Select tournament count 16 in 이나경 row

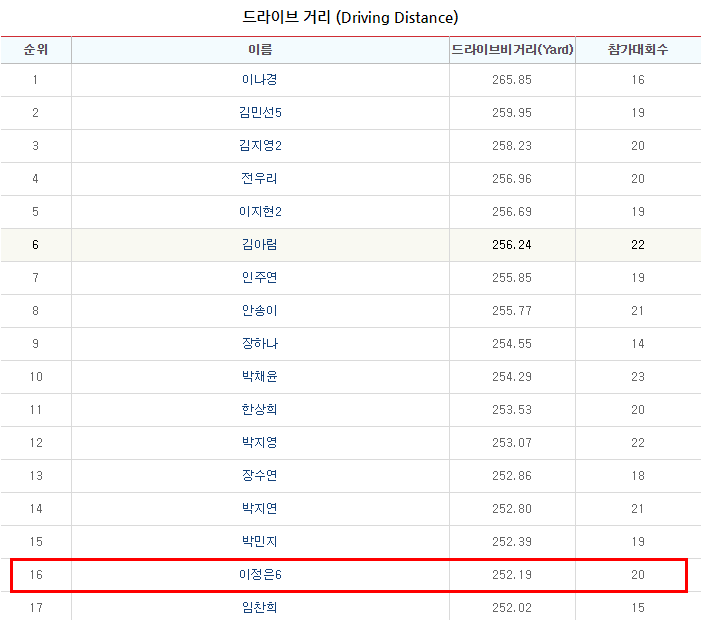[638, 80]
